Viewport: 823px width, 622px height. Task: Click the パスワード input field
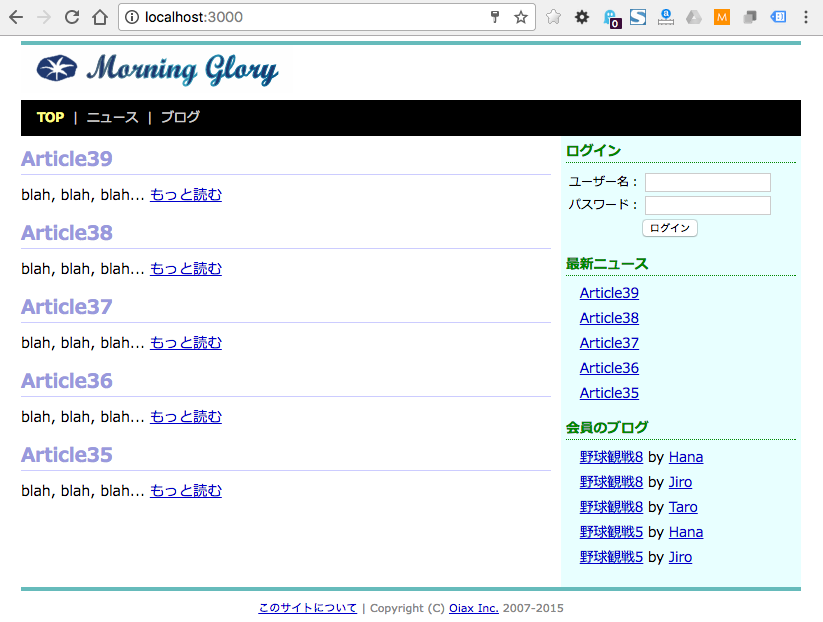708,205
